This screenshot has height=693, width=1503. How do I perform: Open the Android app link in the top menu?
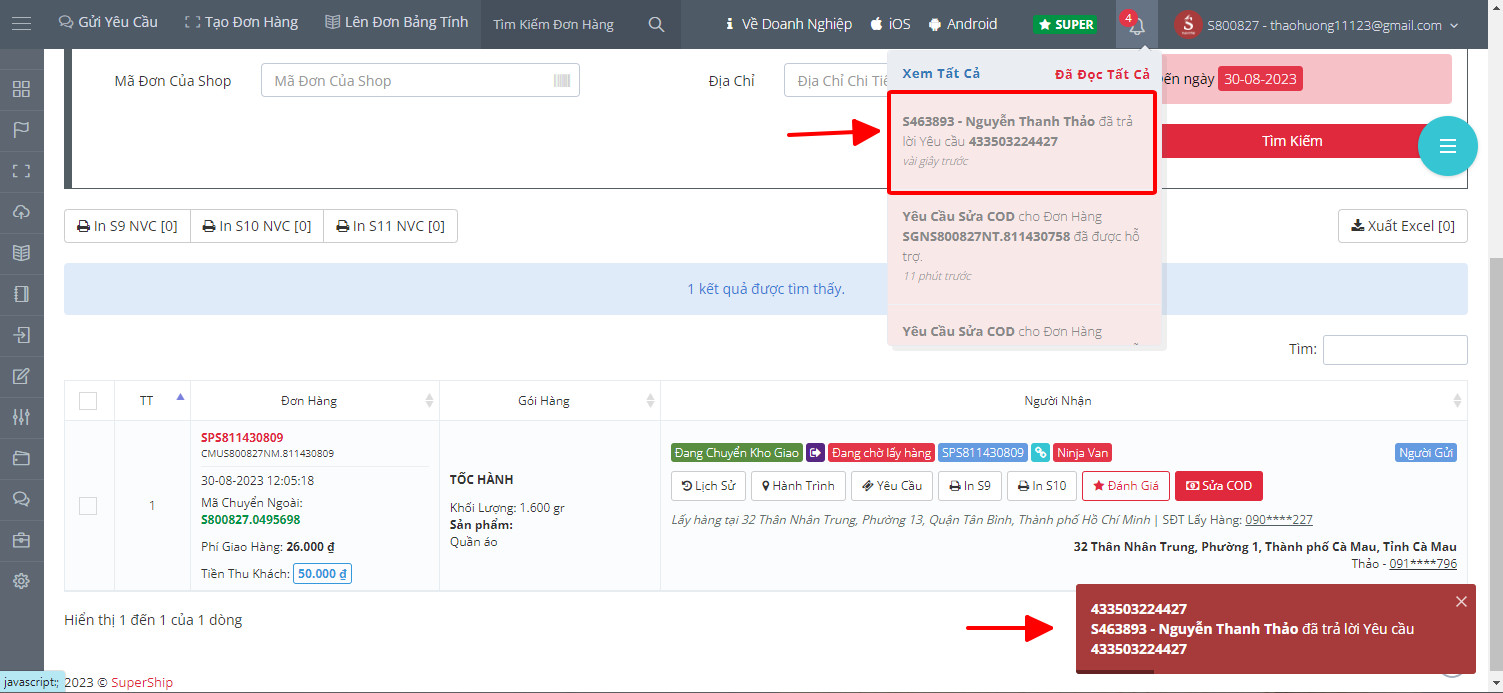[x=962, y=24]
